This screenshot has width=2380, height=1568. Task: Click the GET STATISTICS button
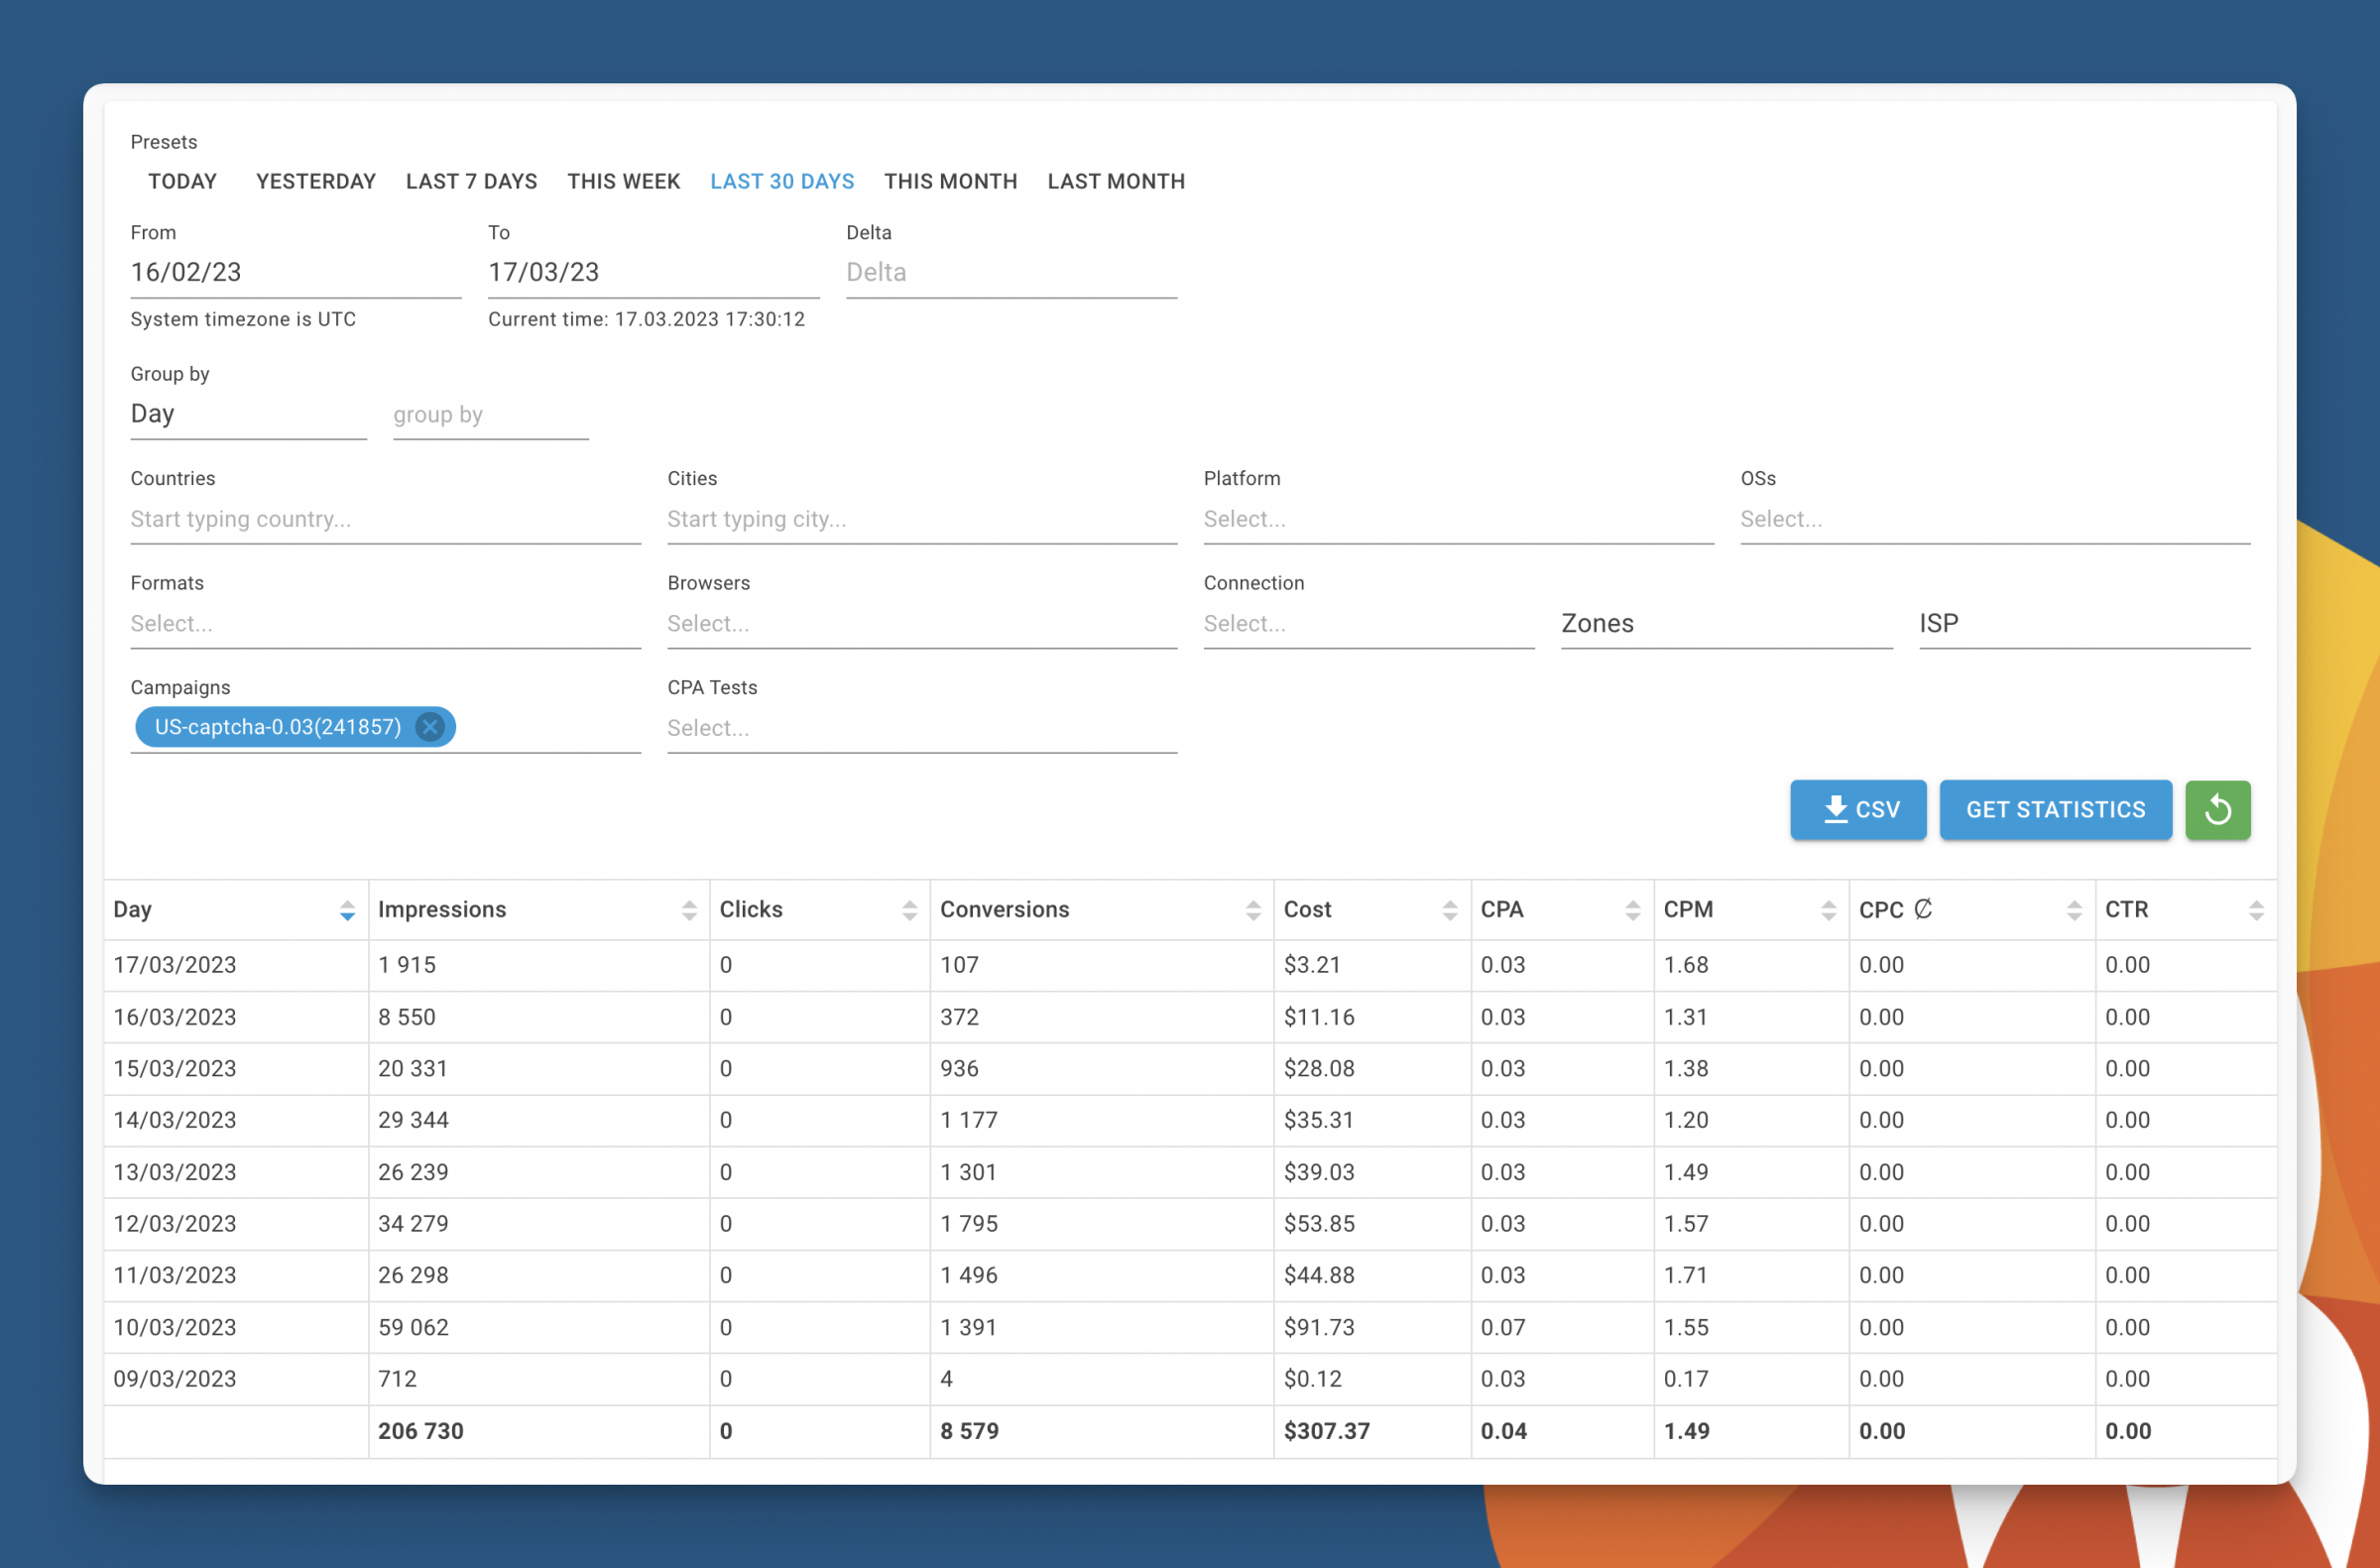point(2055,809)
